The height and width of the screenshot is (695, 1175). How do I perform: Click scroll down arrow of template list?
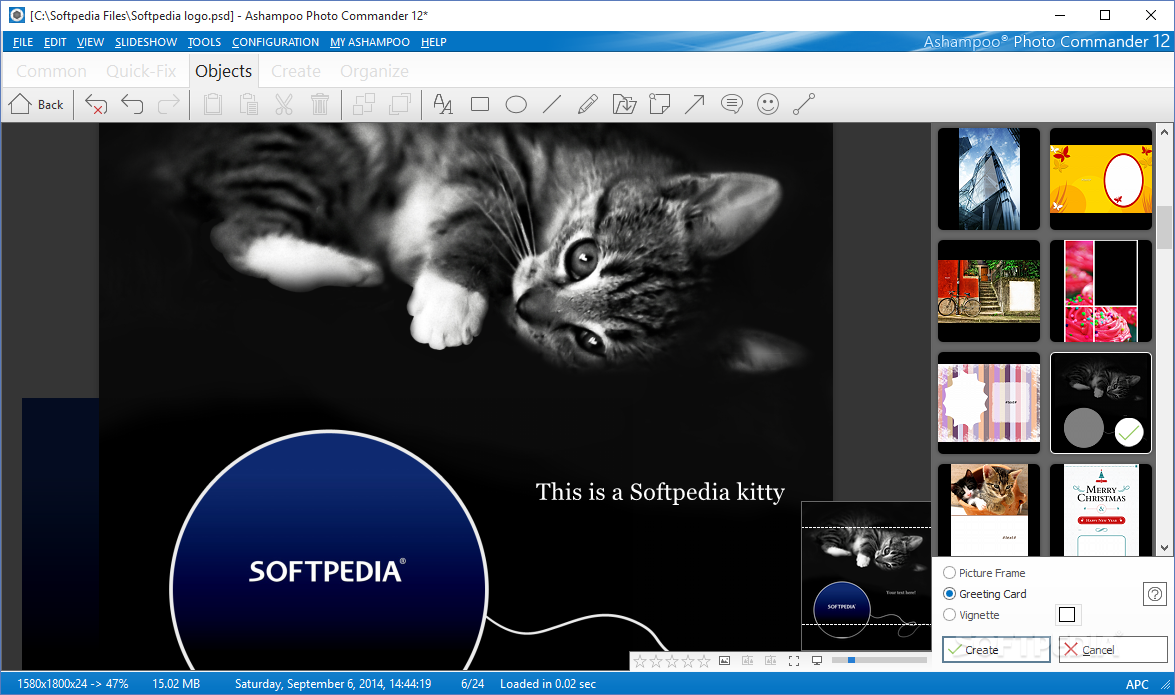(x=1165, y=548)
